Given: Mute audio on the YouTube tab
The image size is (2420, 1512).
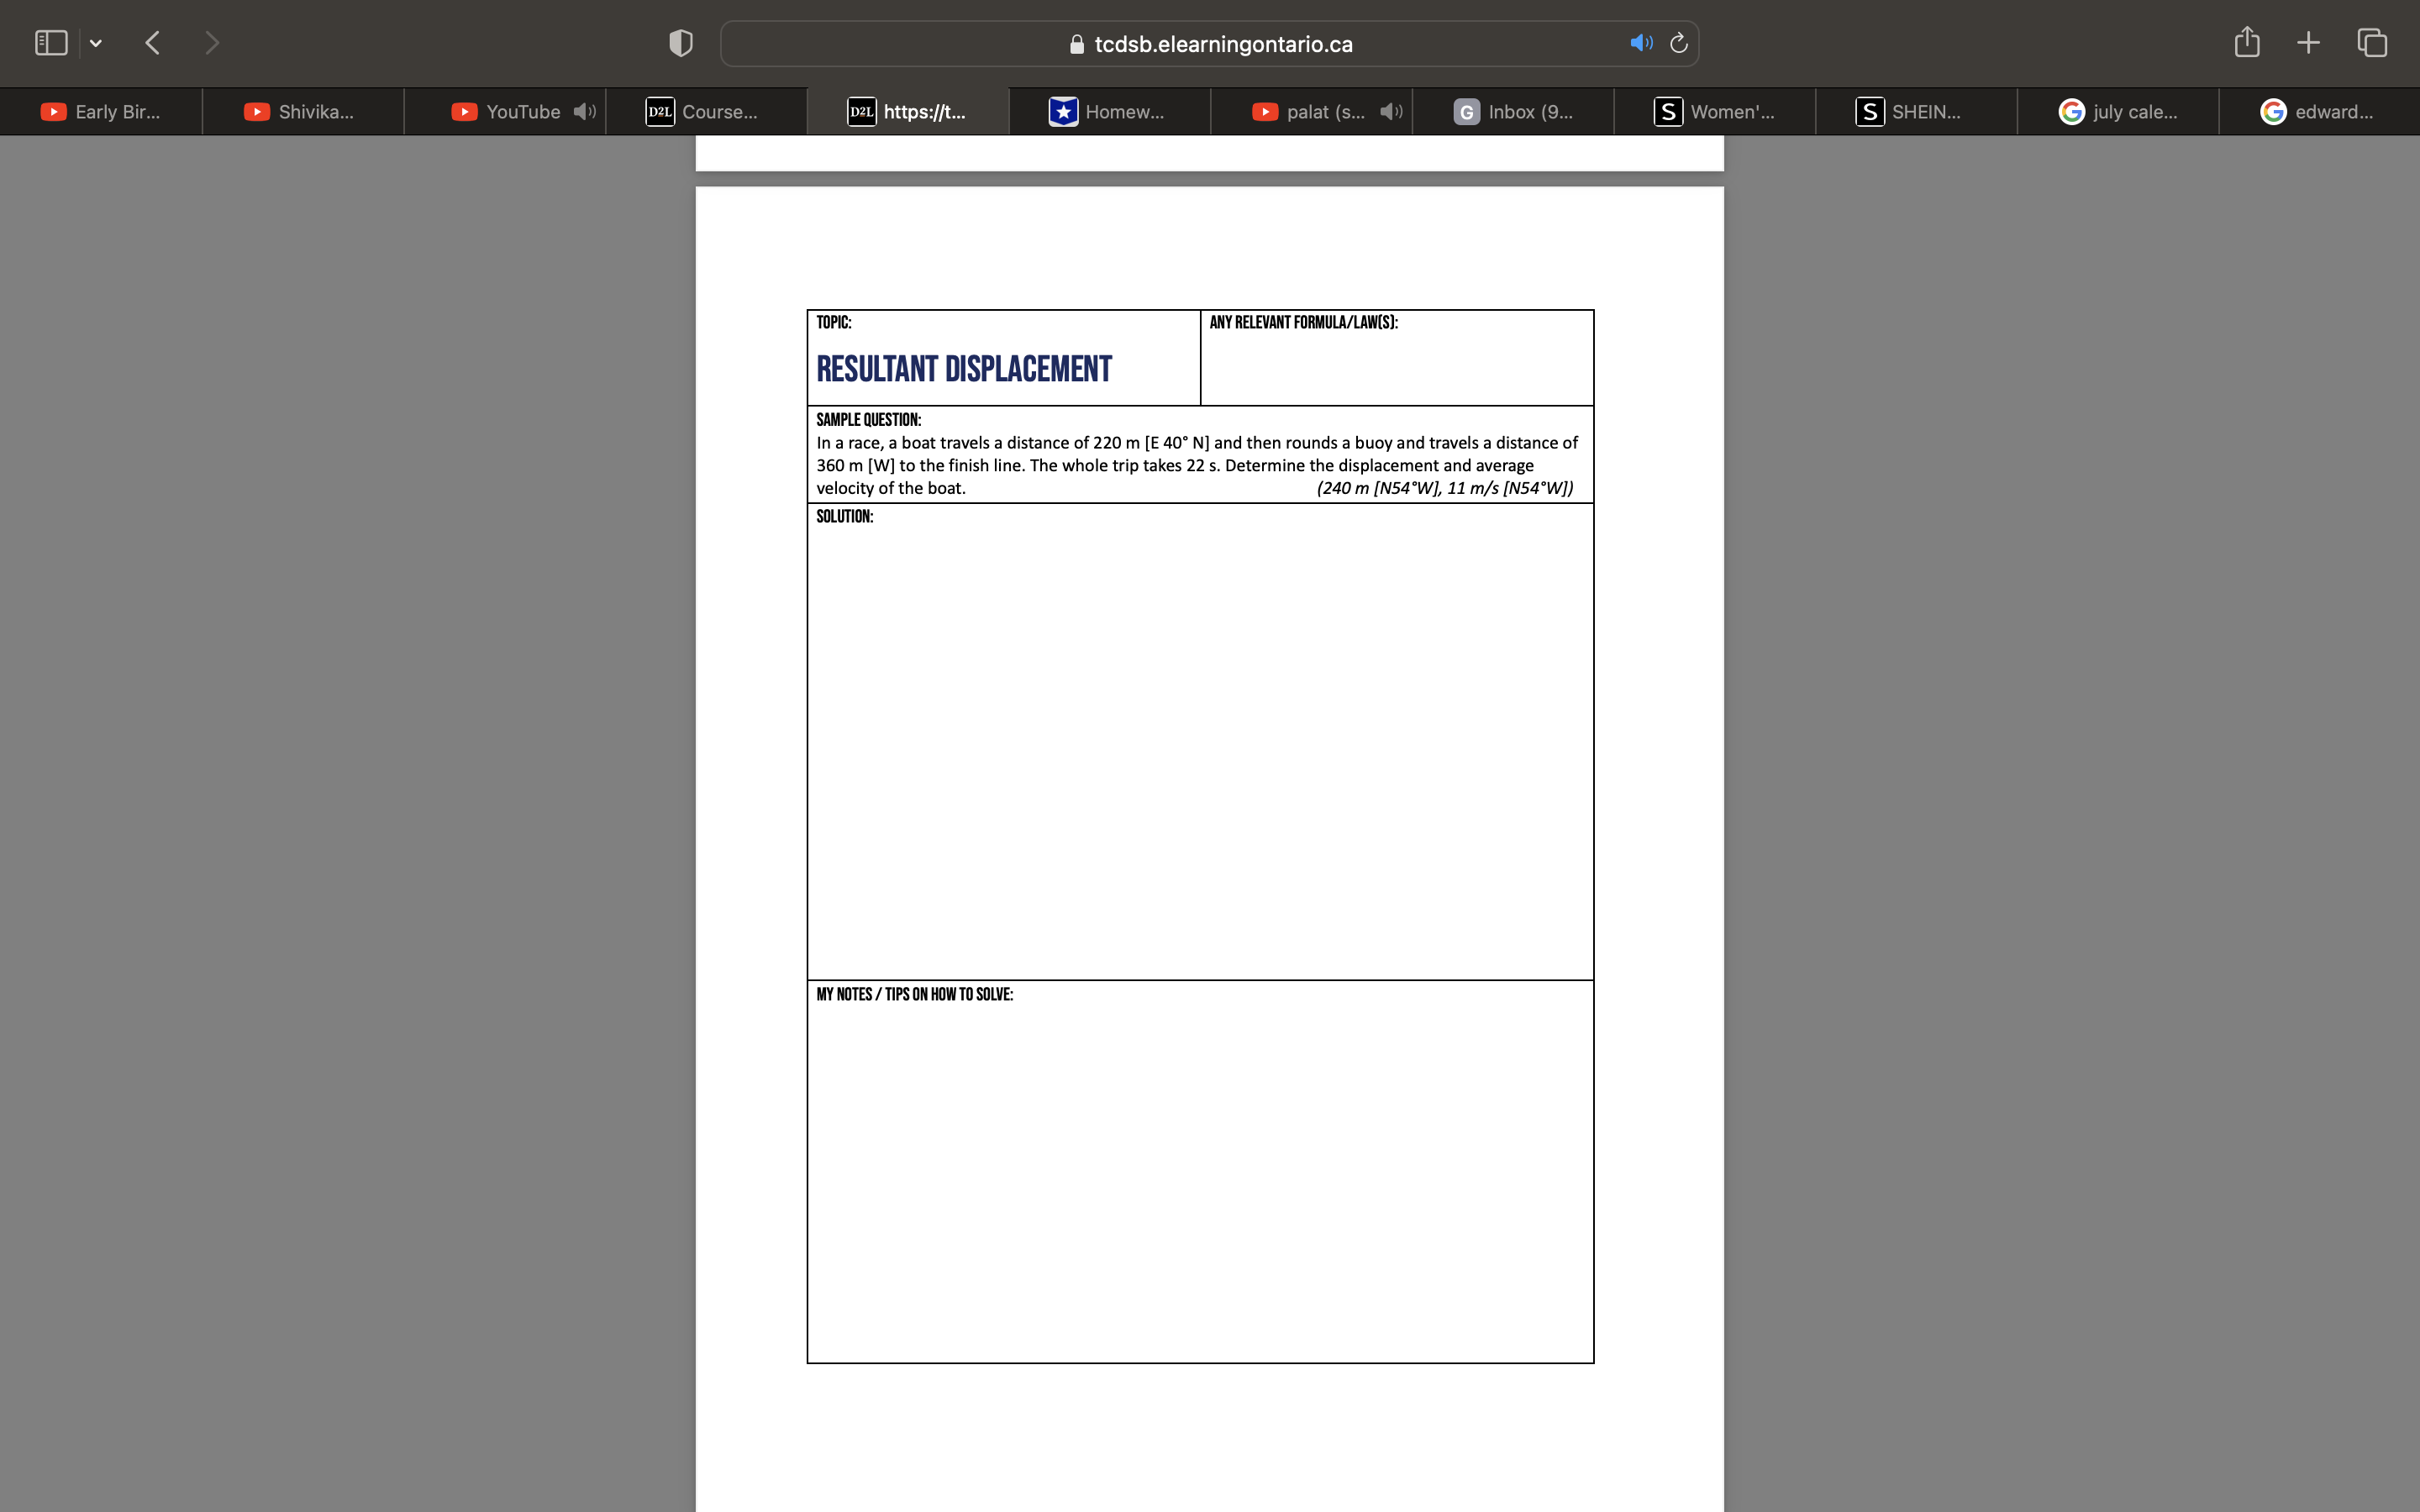Looking at the screenshot, I should tap(584, 111).
